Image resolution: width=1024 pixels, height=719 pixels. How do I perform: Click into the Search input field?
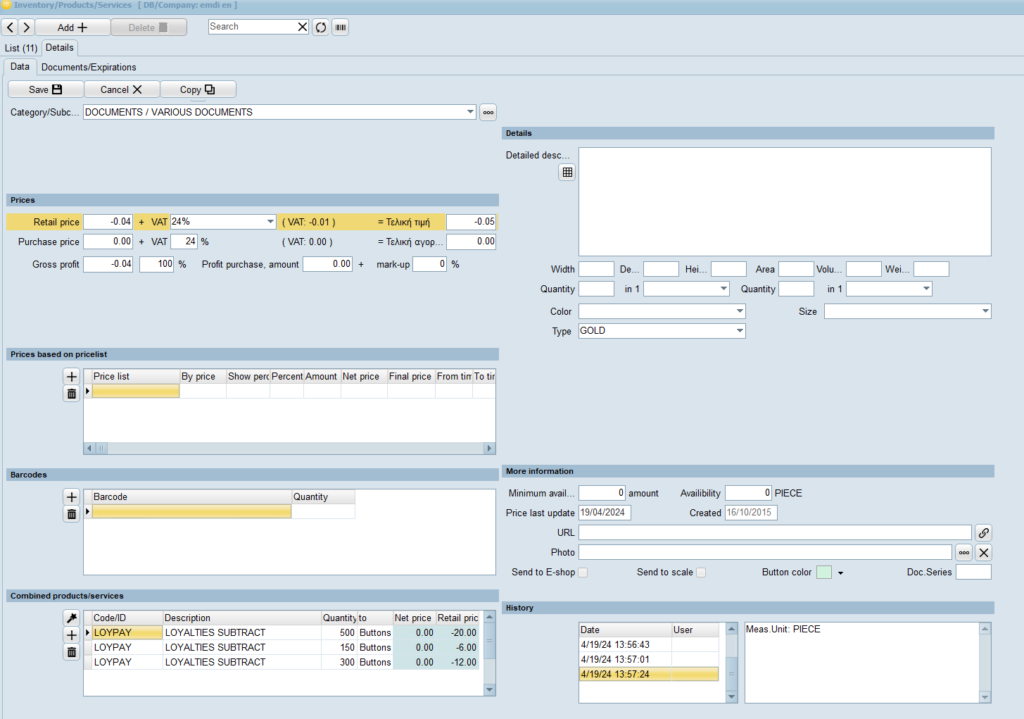(252, 27)
